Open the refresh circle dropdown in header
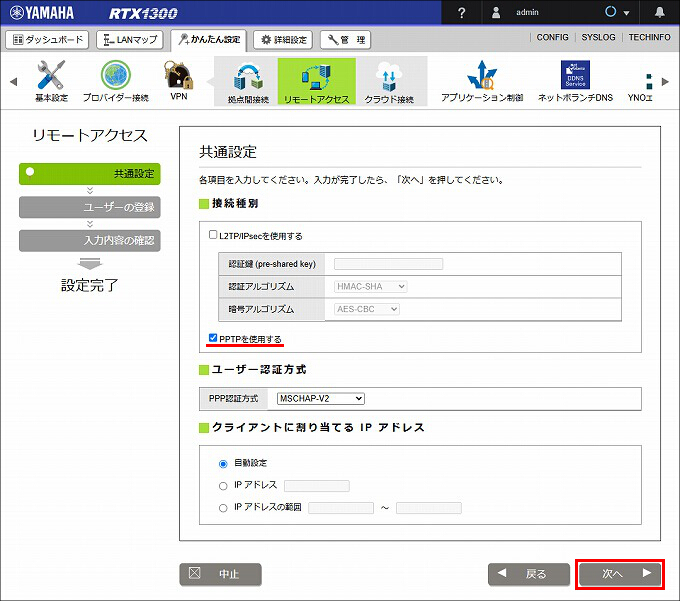 pos(617,12)
